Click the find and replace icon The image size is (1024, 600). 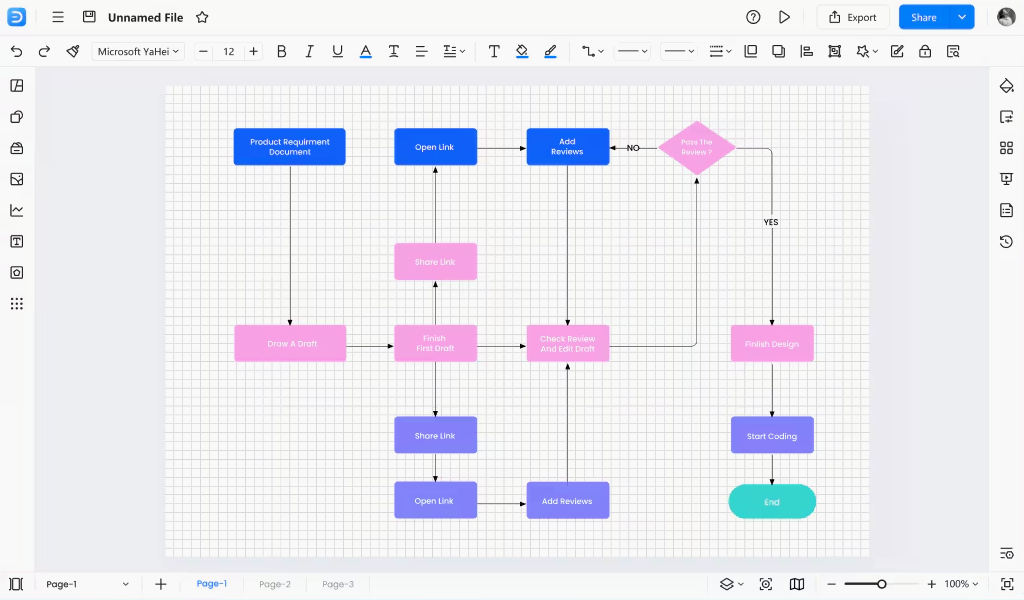[953, 52]
